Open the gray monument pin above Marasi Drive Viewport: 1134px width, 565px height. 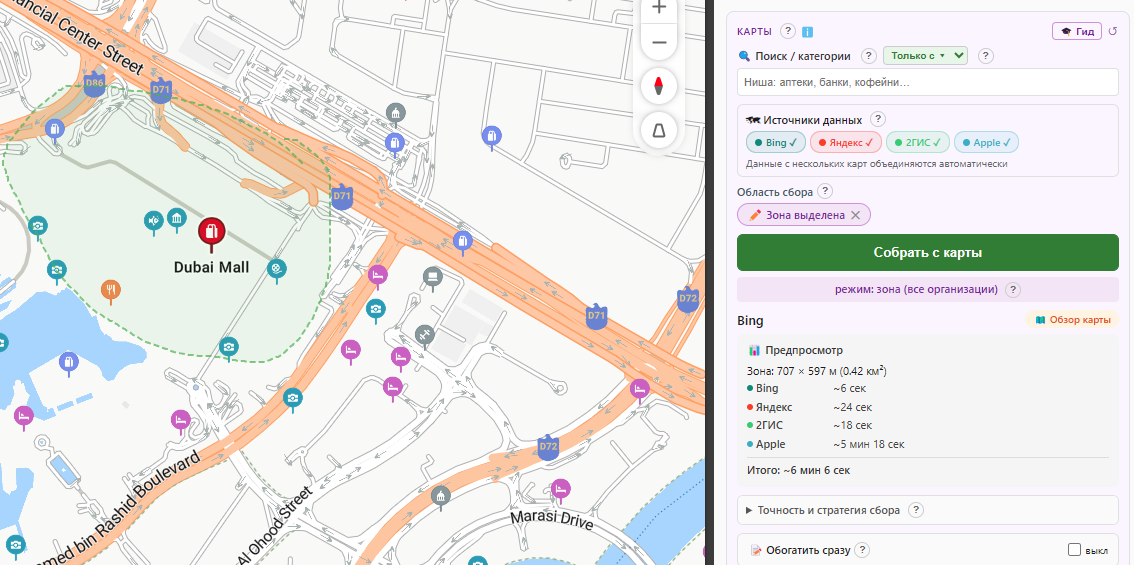(440, 496)
